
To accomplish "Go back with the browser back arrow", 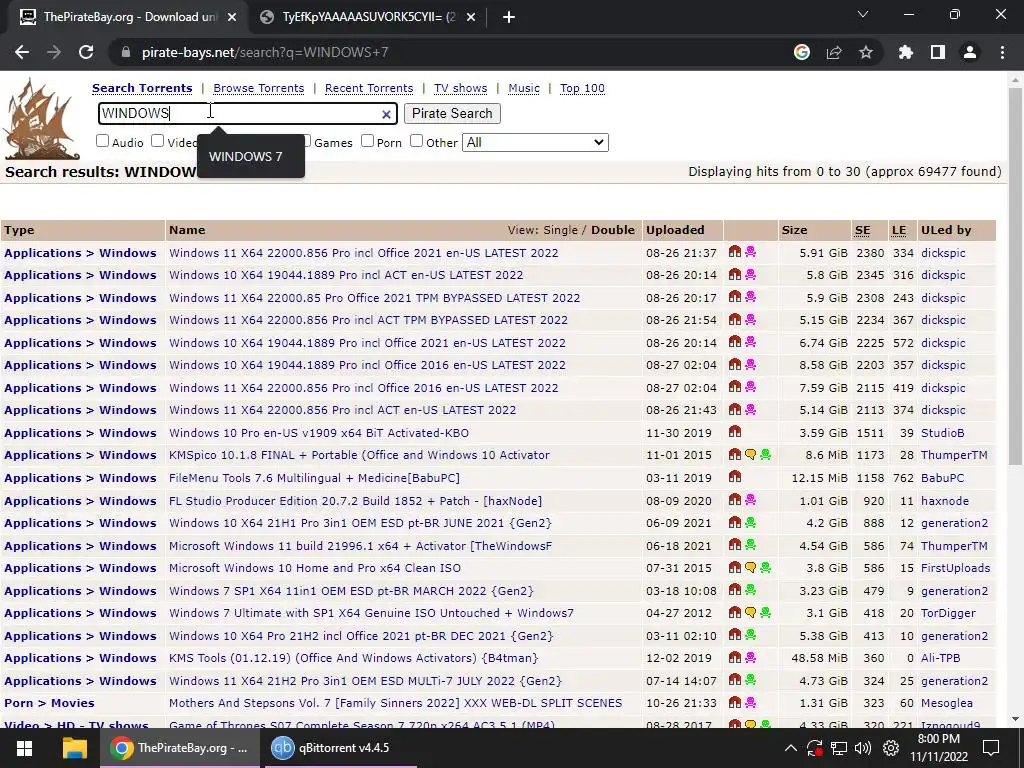I will coord(22,52).
